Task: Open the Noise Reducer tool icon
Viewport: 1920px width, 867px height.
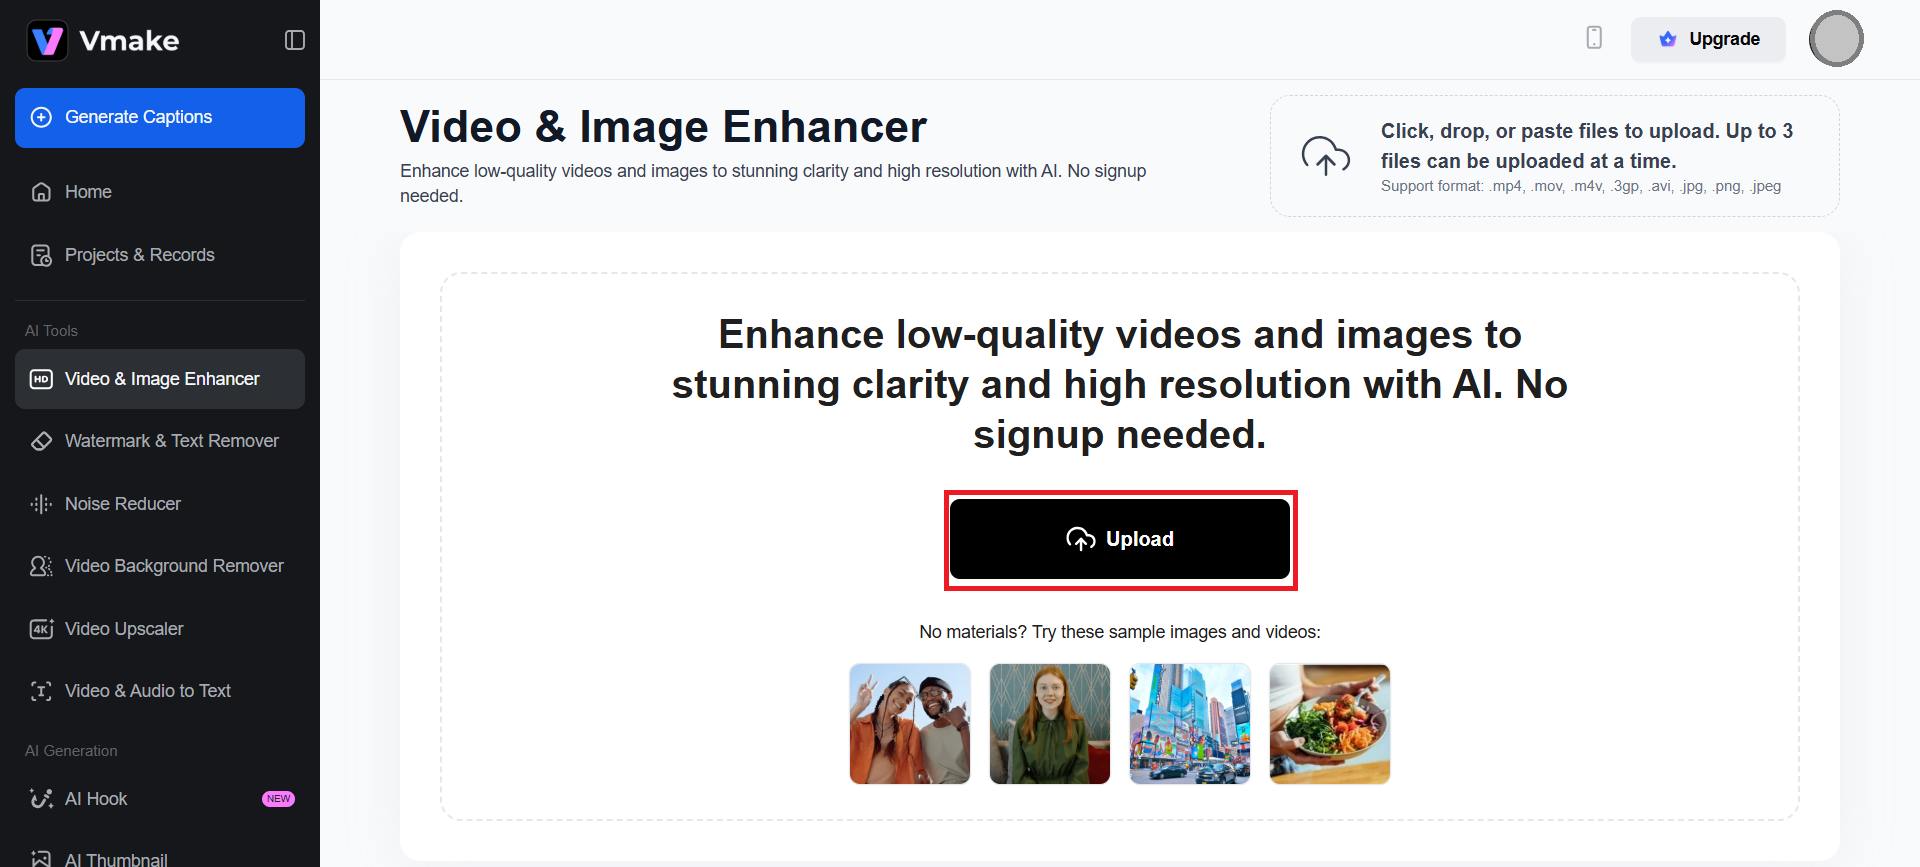Action: coord(41,504)
